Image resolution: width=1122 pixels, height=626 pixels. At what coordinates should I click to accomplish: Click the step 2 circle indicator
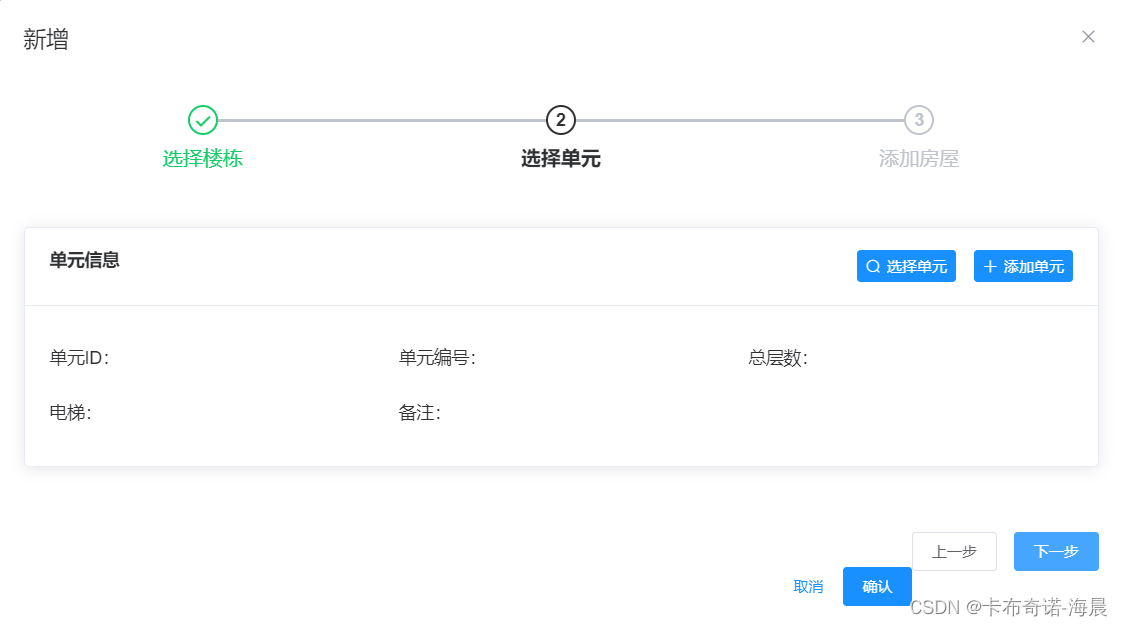(561, 120)
